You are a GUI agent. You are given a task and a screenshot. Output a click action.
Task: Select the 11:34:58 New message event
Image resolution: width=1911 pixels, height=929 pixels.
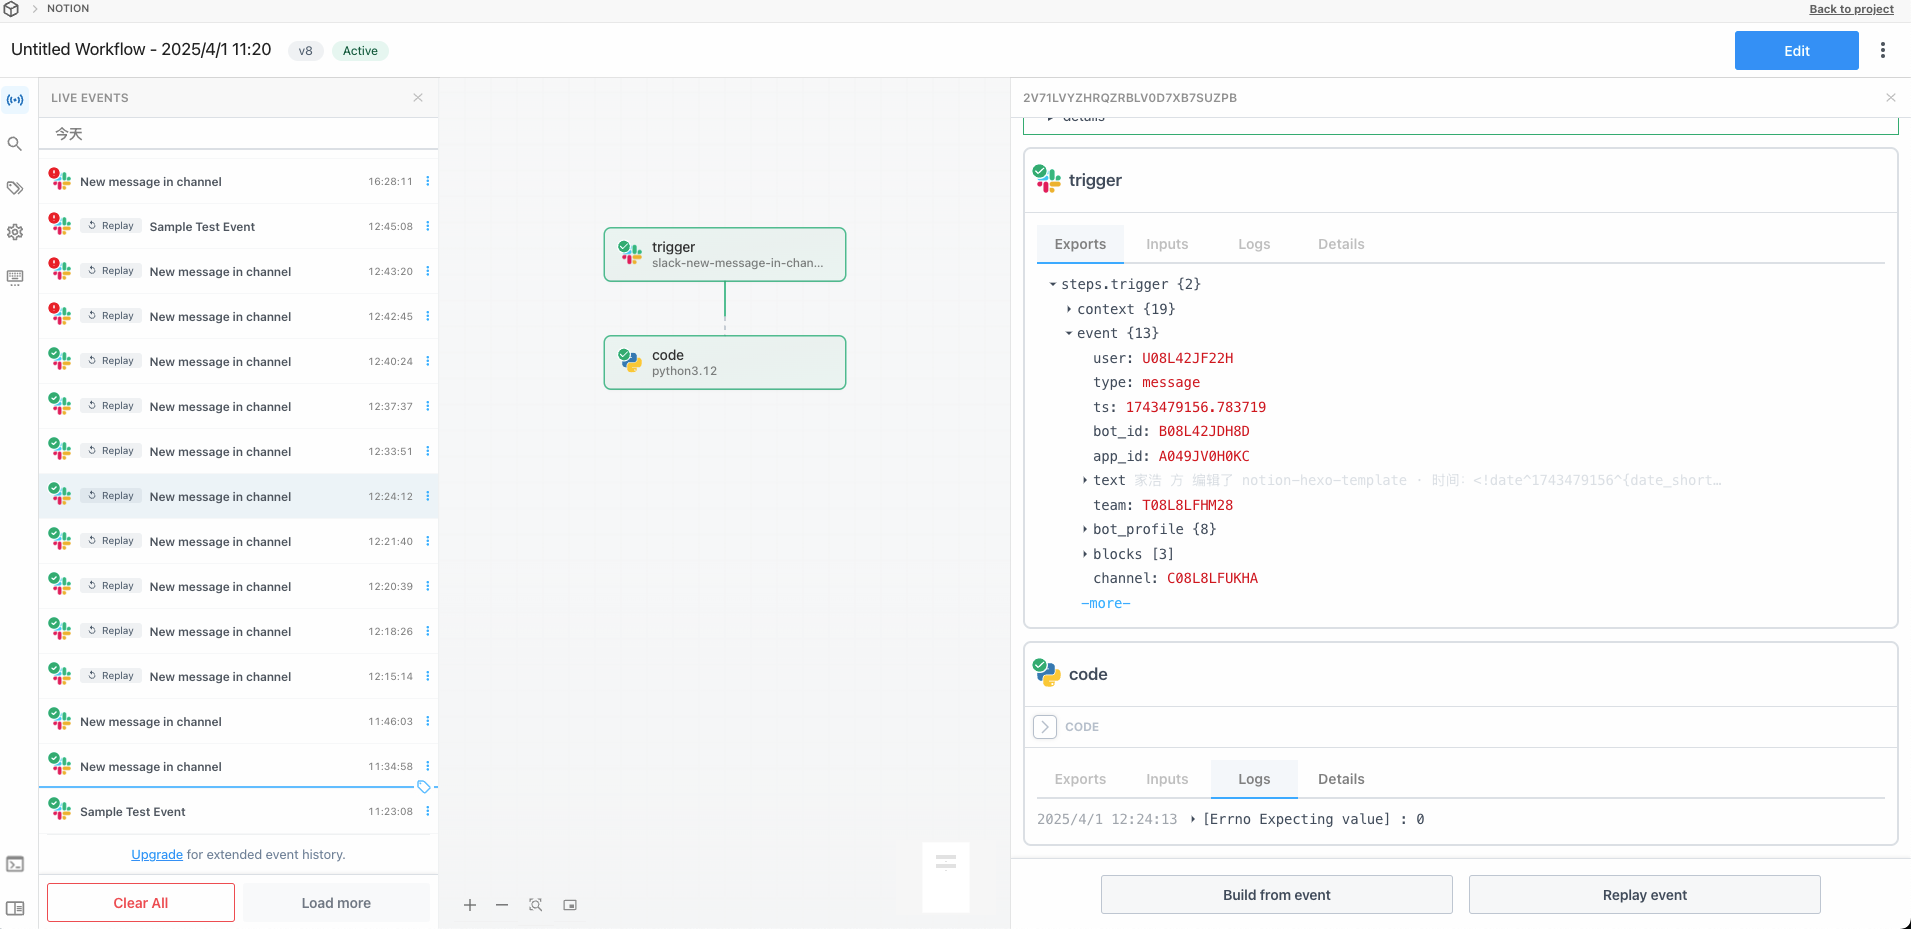[x=238, y=766]
